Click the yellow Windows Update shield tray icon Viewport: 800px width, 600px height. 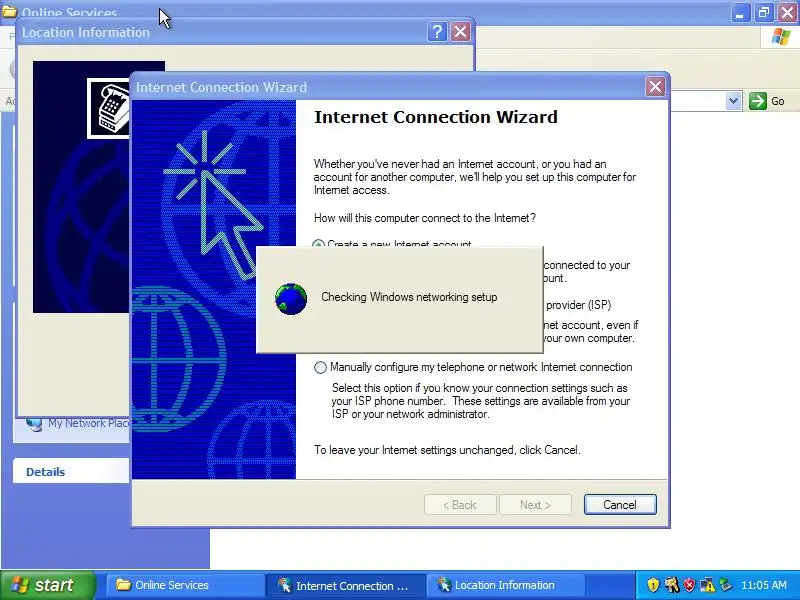point(653,585)
